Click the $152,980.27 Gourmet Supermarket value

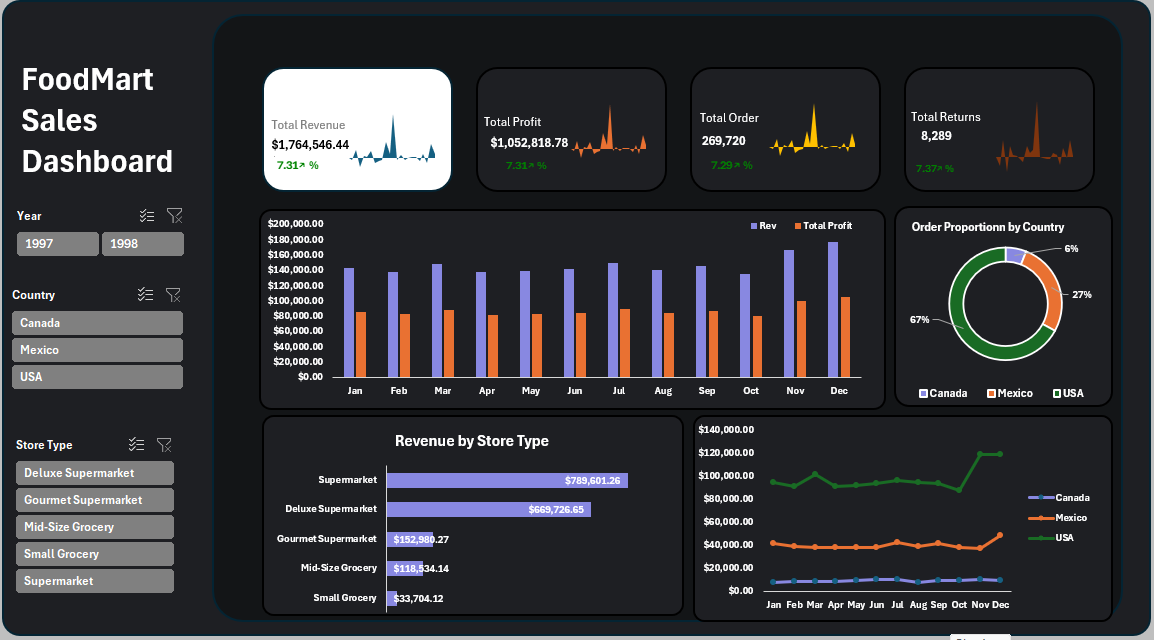coord(421,539)
